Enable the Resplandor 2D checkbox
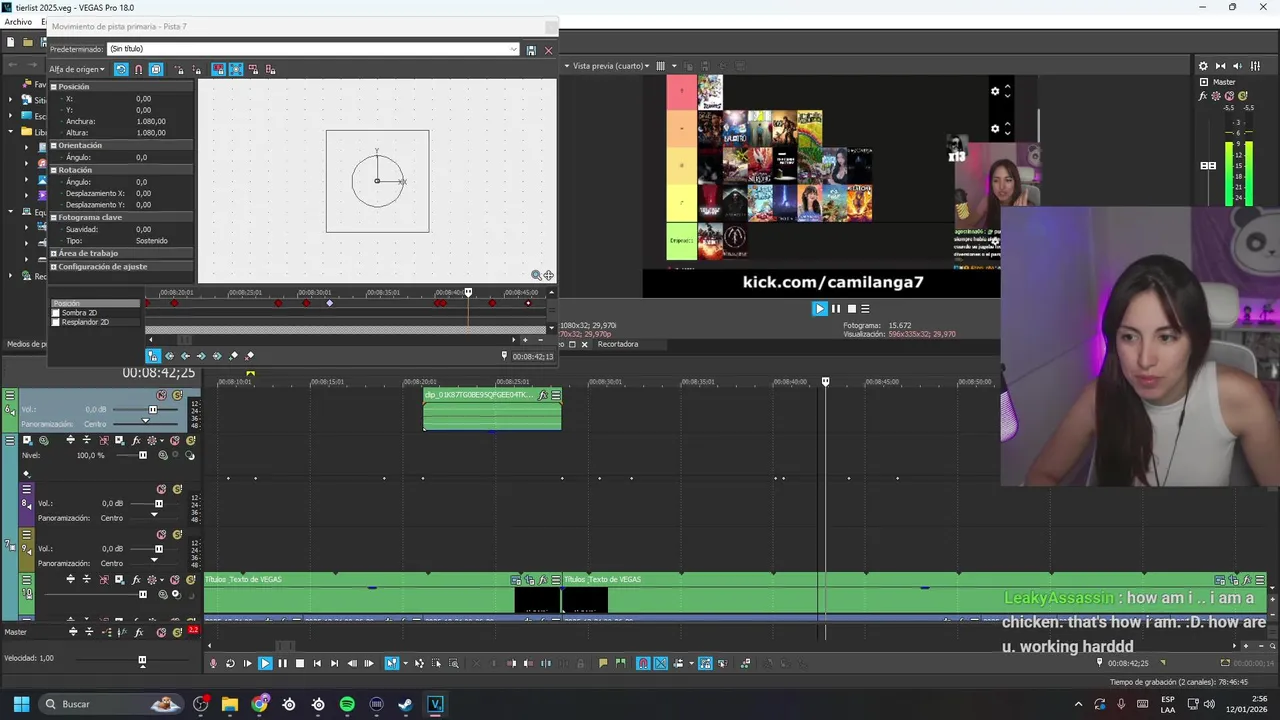Viewport: 1280px width, 720px height. tap(56, 322)
